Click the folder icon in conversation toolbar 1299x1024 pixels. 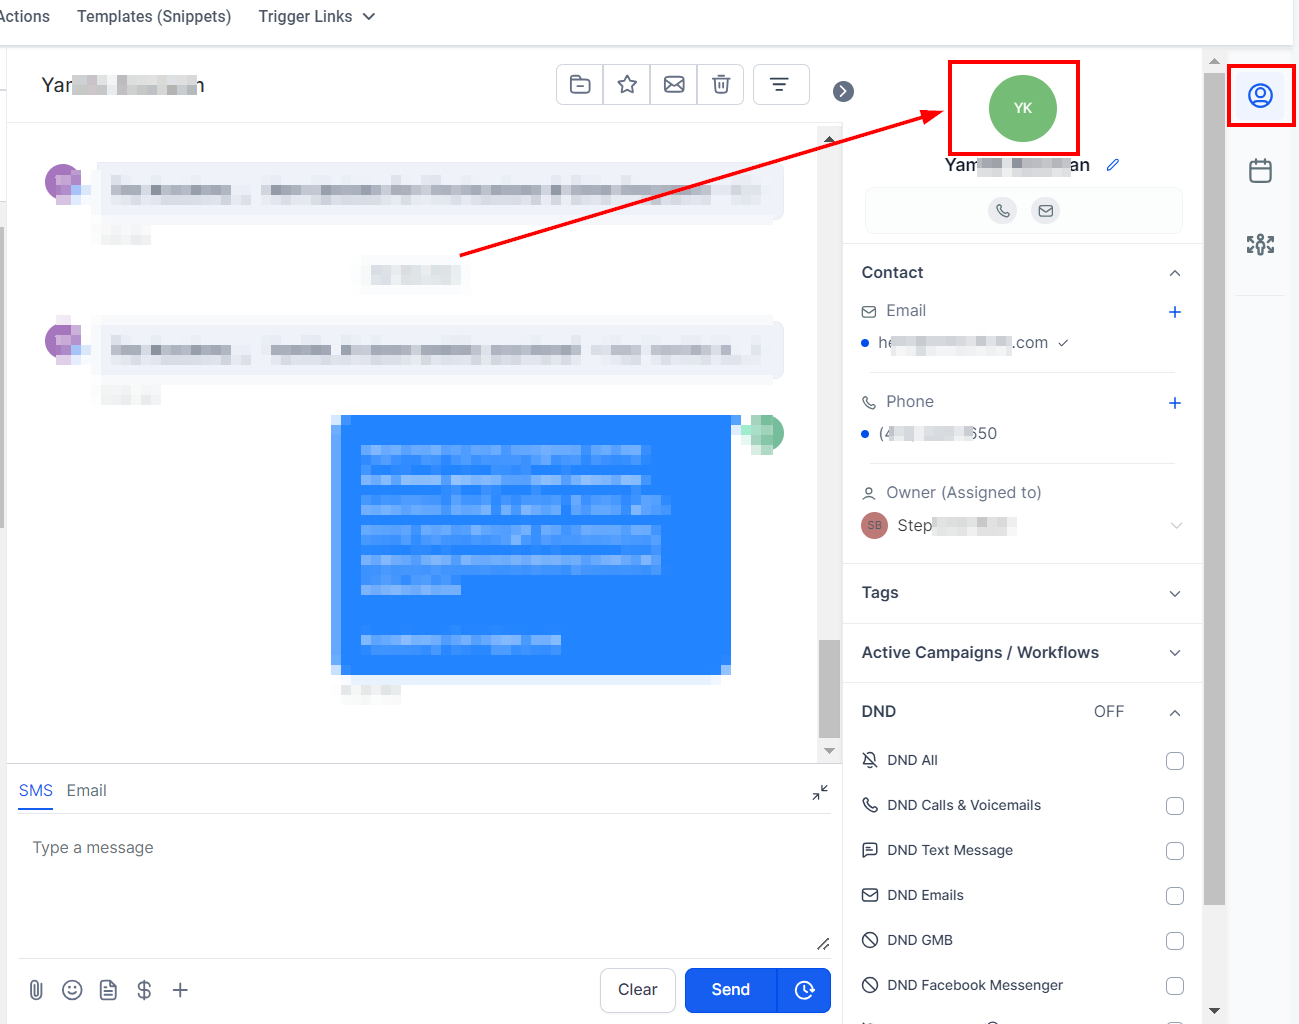tap(580, 85)
